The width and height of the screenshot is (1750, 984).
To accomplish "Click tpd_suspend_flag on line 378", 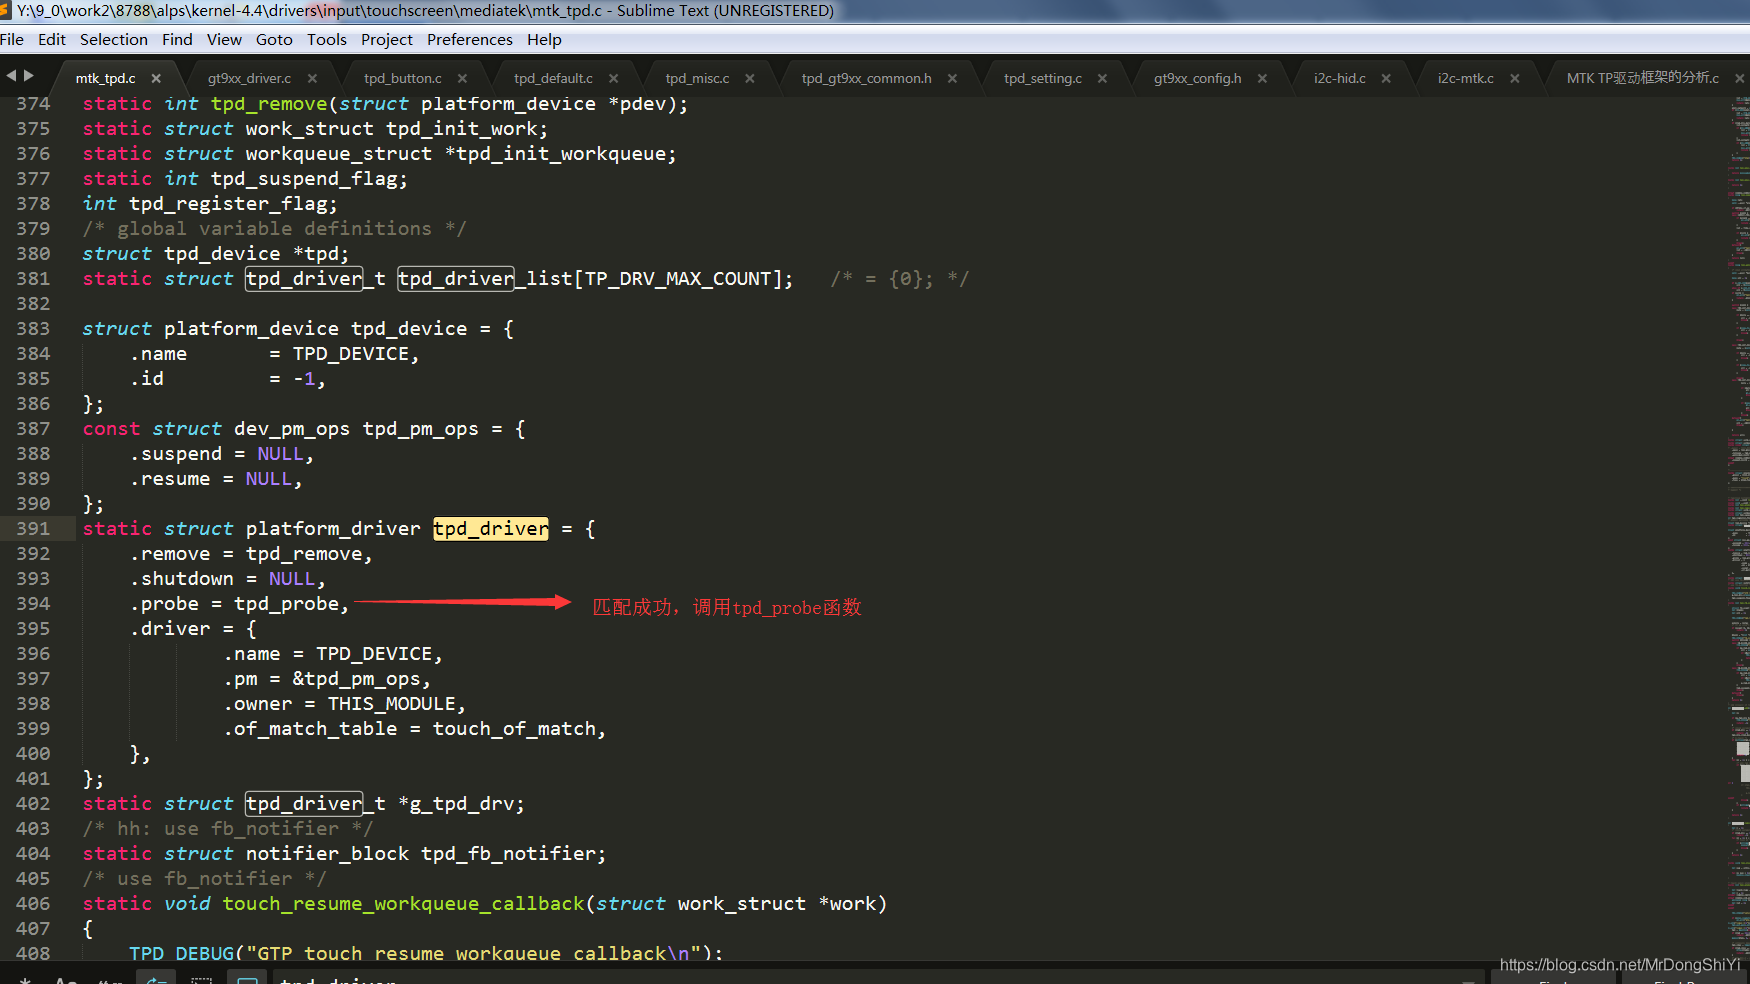I will 304,179.
